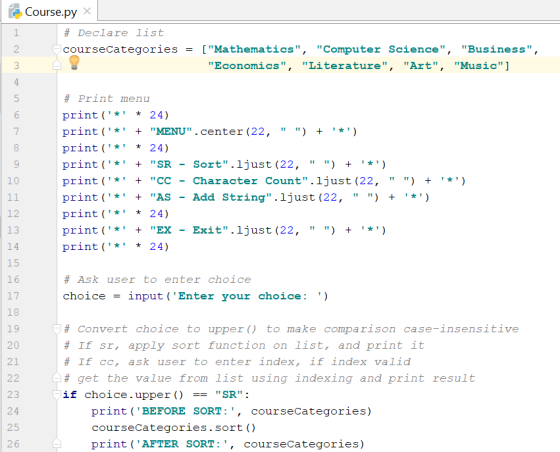
Task: Click the choice variable on line 17
Action: [x=84, y=296]
